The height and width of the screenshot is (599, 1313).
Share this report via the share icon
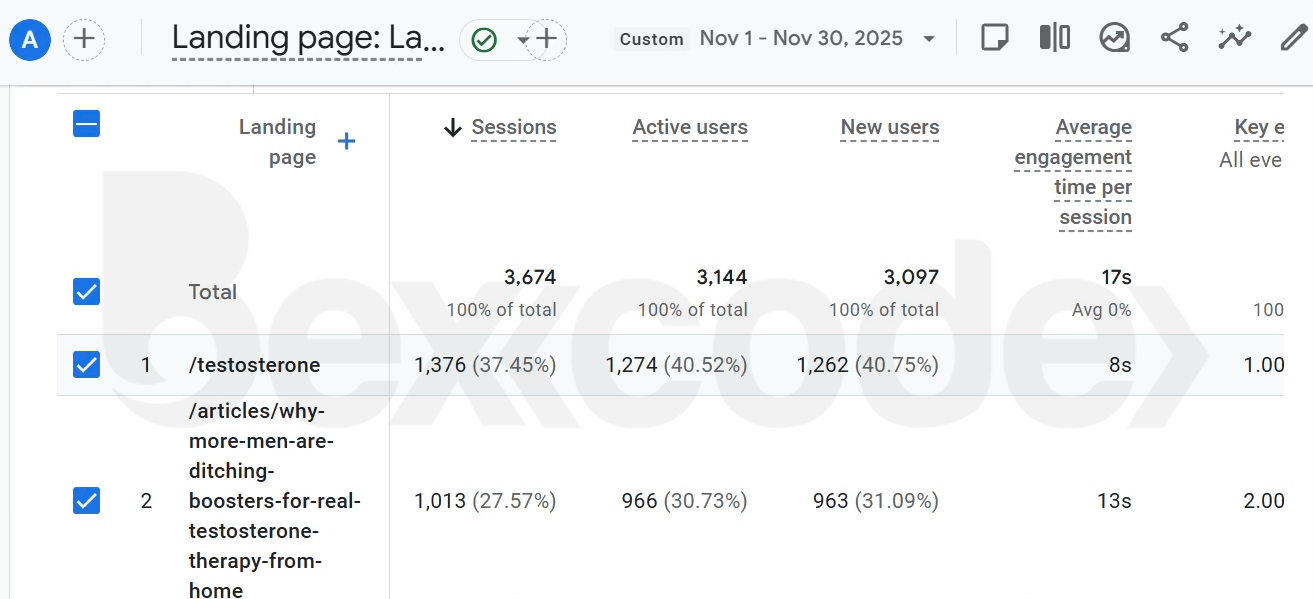pyautogui.click(x=1174, y=37)
